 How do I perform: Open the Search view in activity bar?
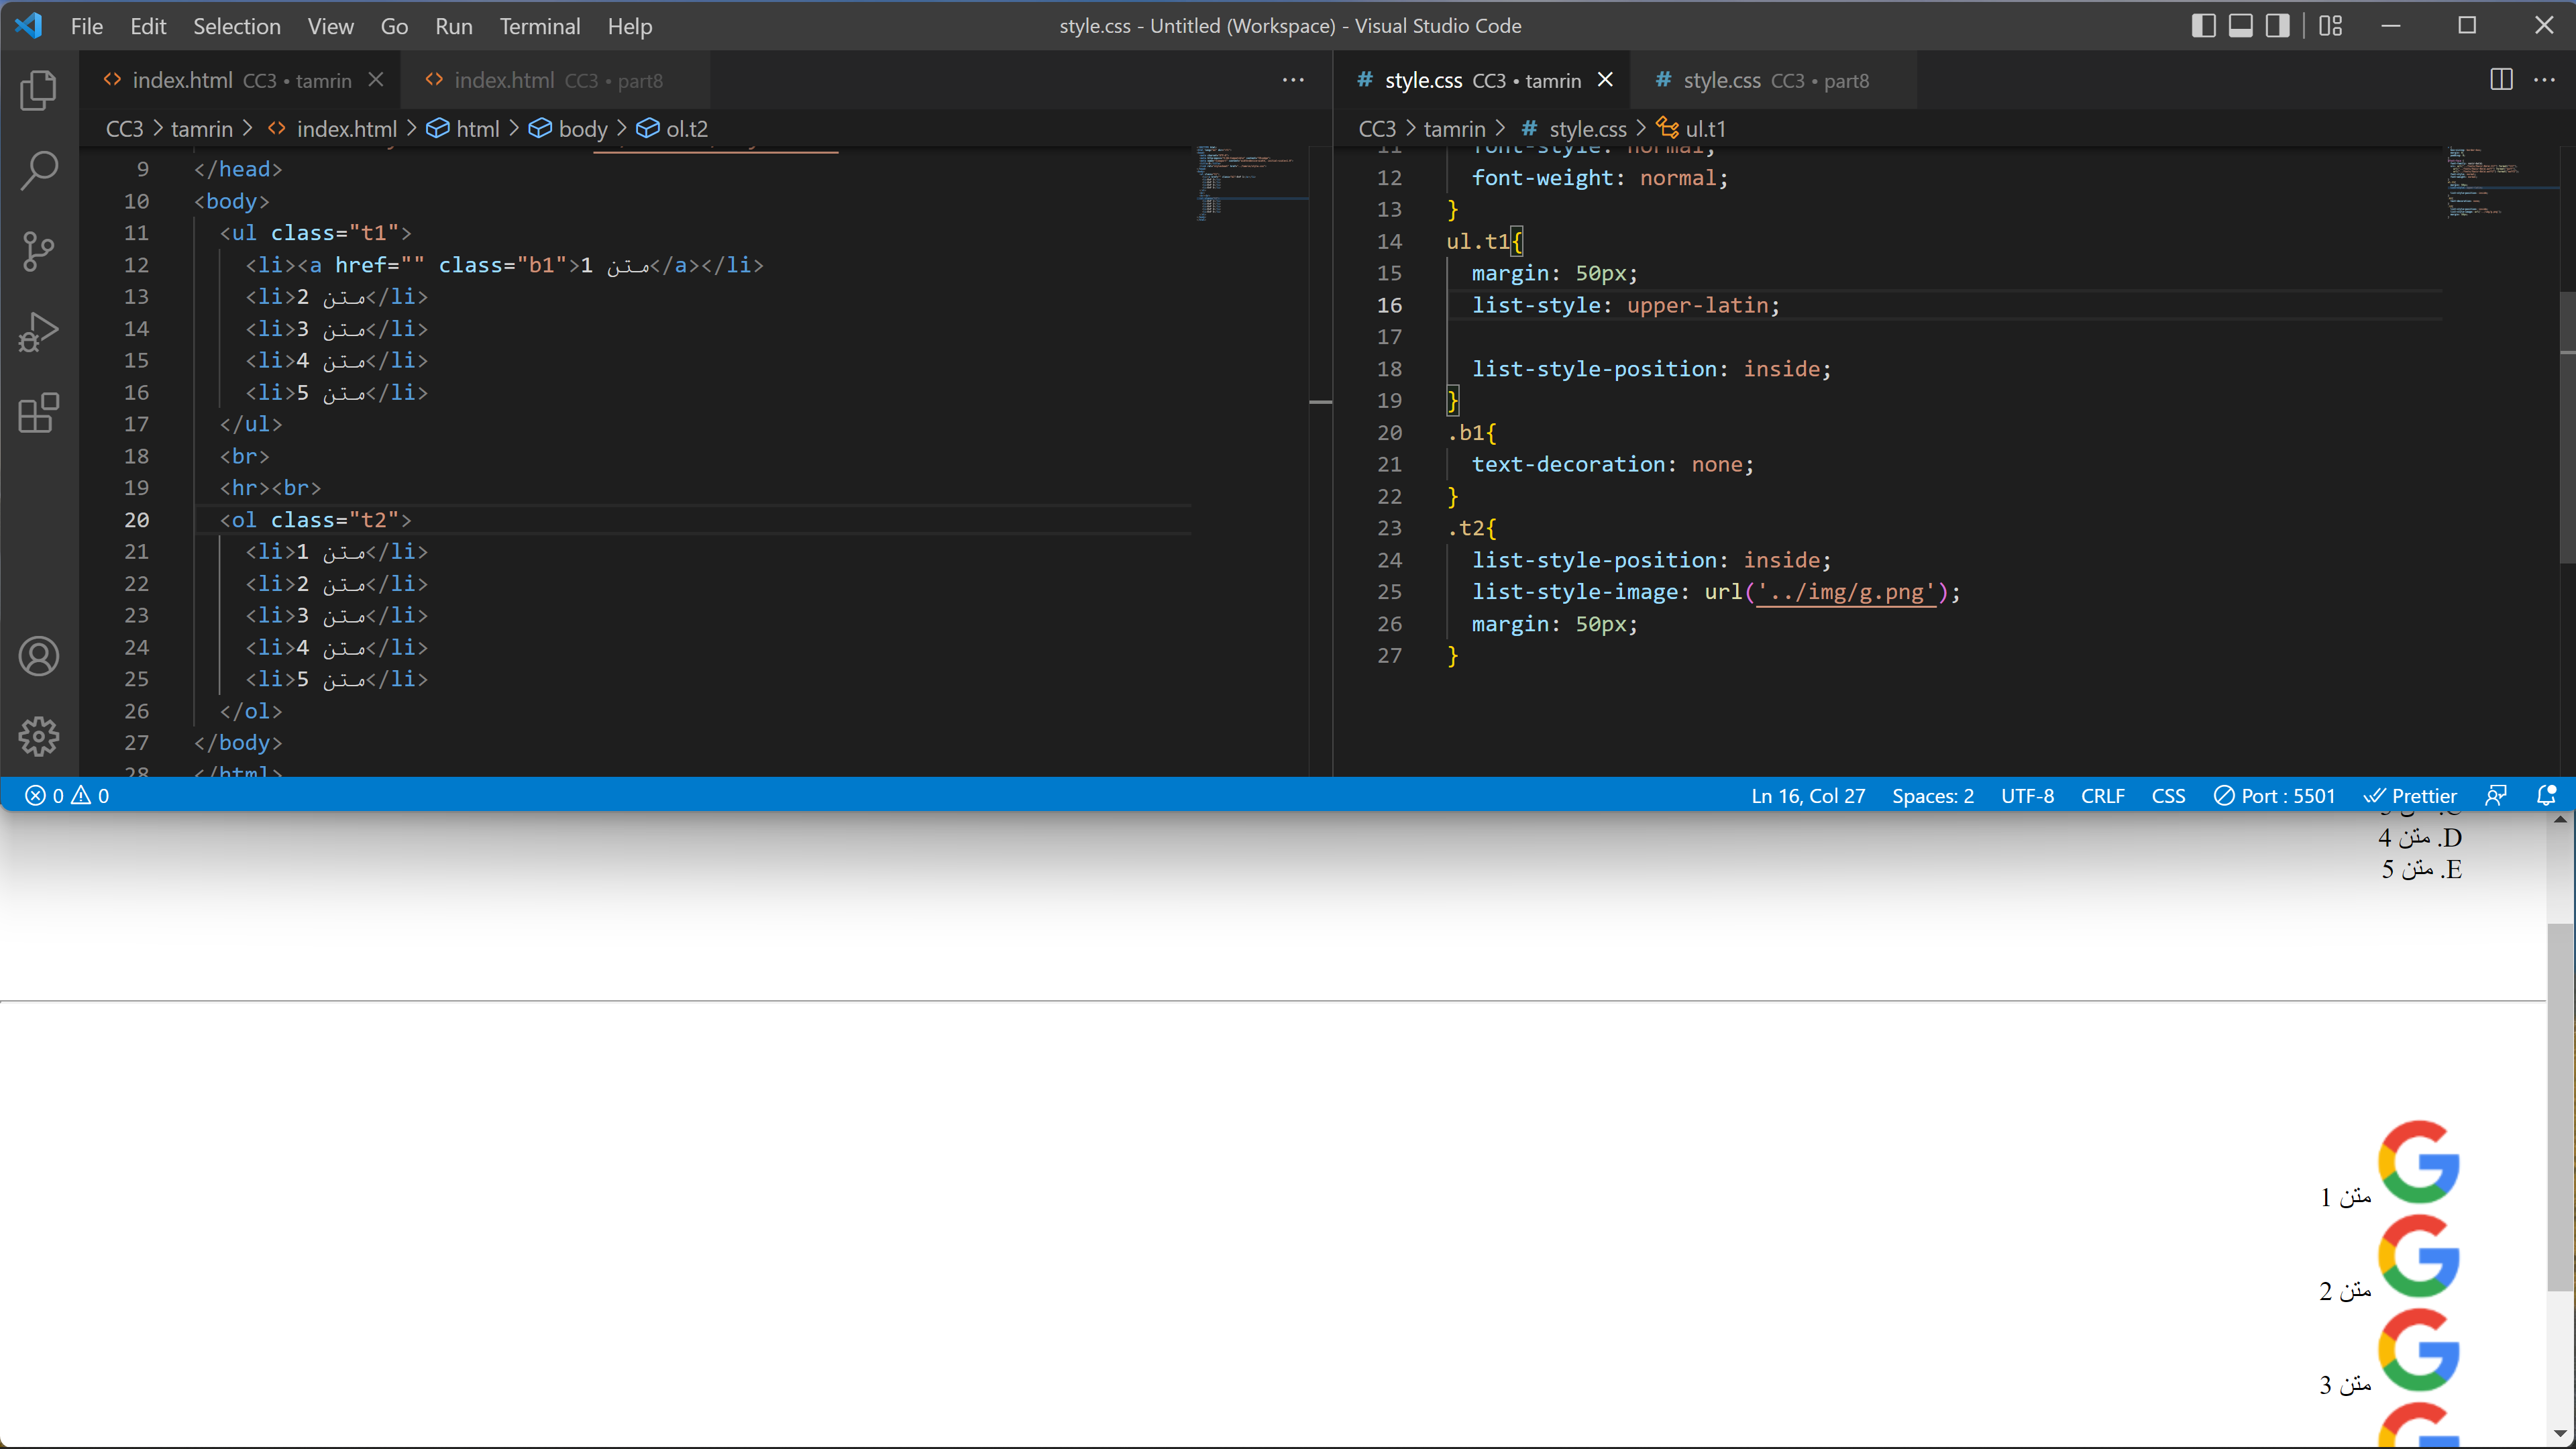[39, 171]
